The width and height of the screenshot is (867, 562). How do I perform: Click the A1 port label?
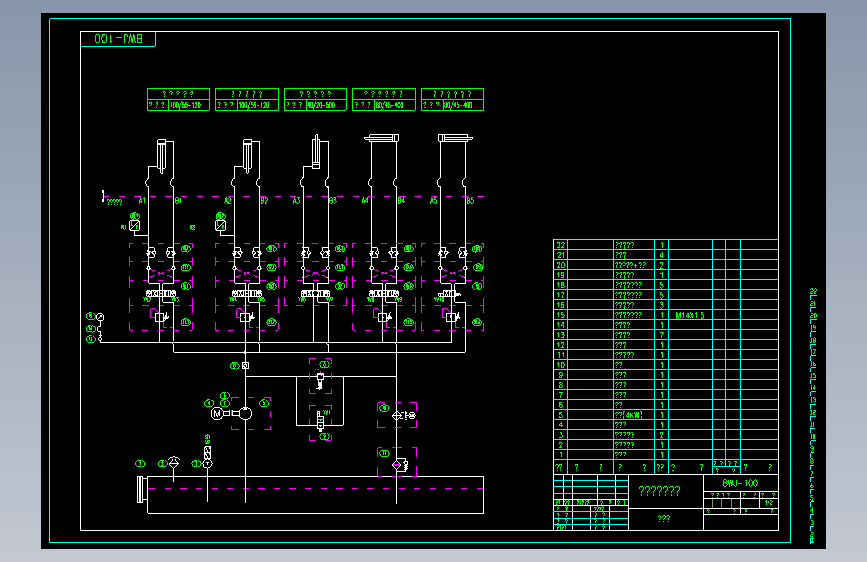[142, 201]
